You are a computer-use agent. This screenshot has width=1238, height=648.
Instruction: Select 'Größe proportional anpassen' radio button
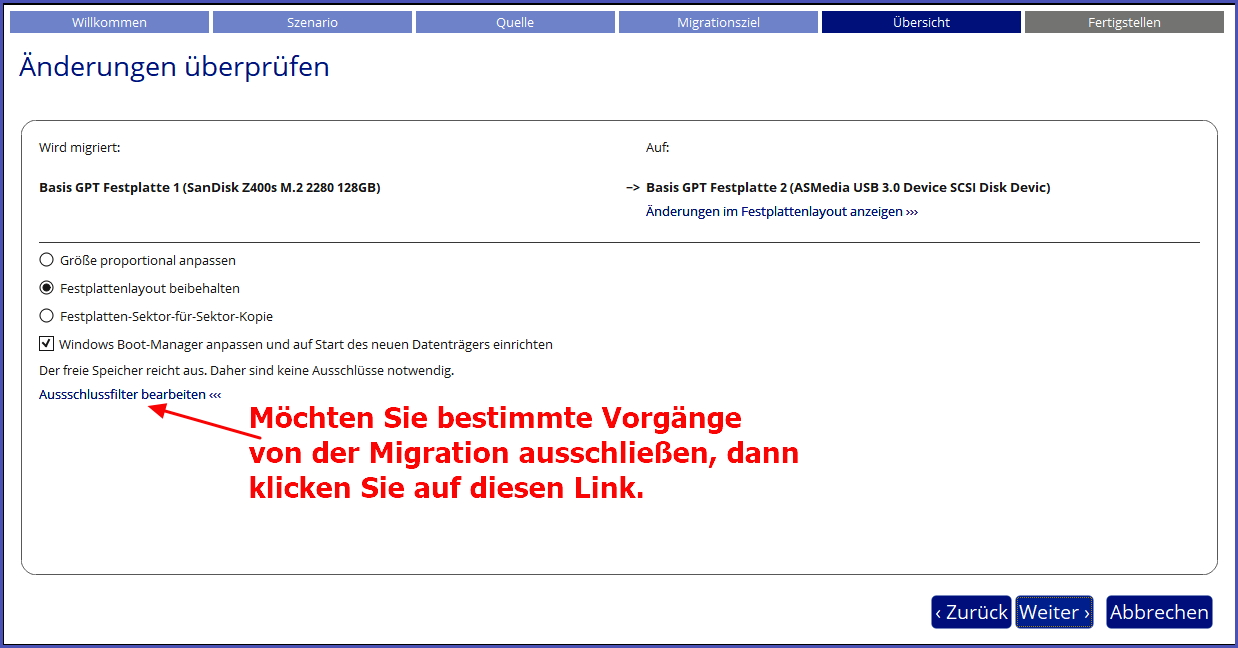coord(46,260)
